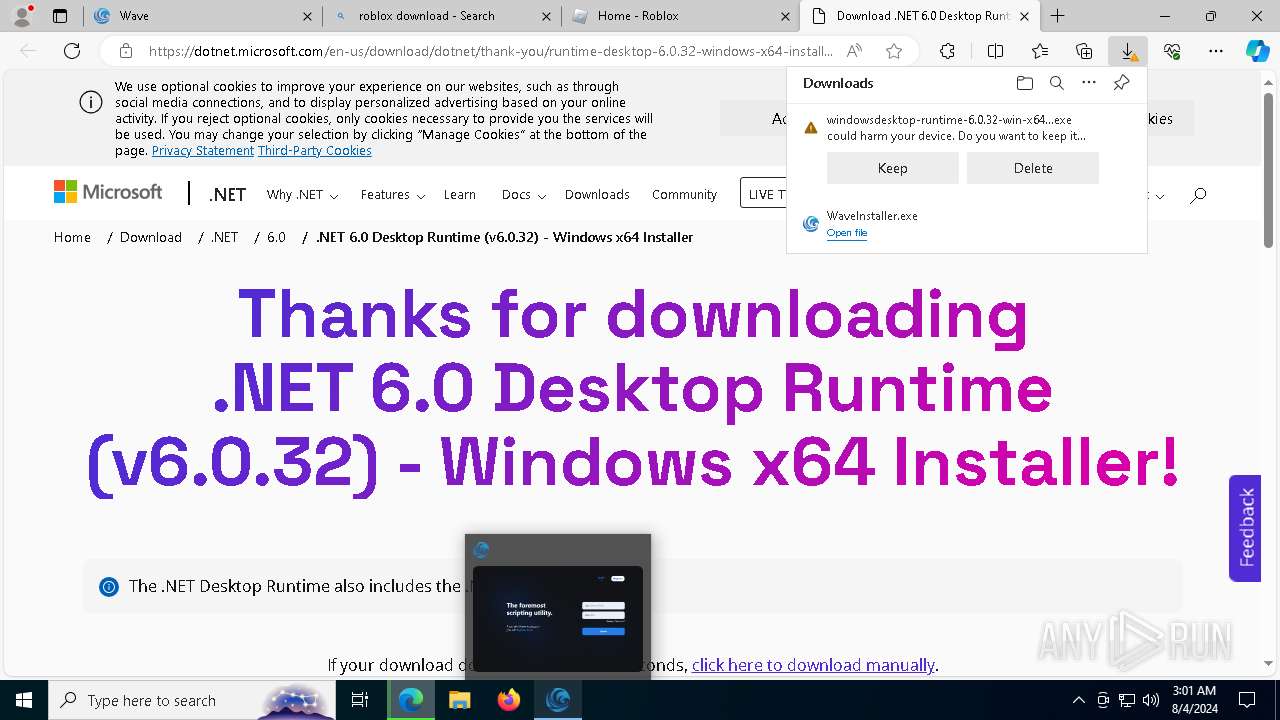Click here to download manually link
Image resolution: width=1280 pixels, height=720 pixels.
click(813, 665)
